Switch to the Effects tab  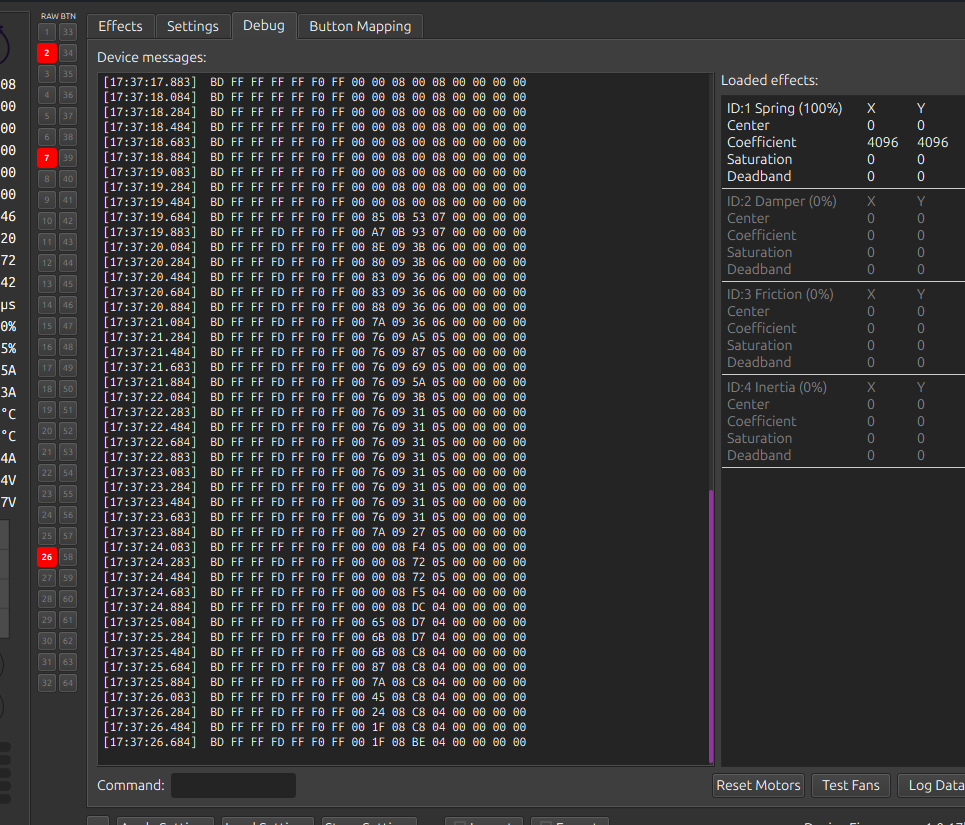pos(120,26)
